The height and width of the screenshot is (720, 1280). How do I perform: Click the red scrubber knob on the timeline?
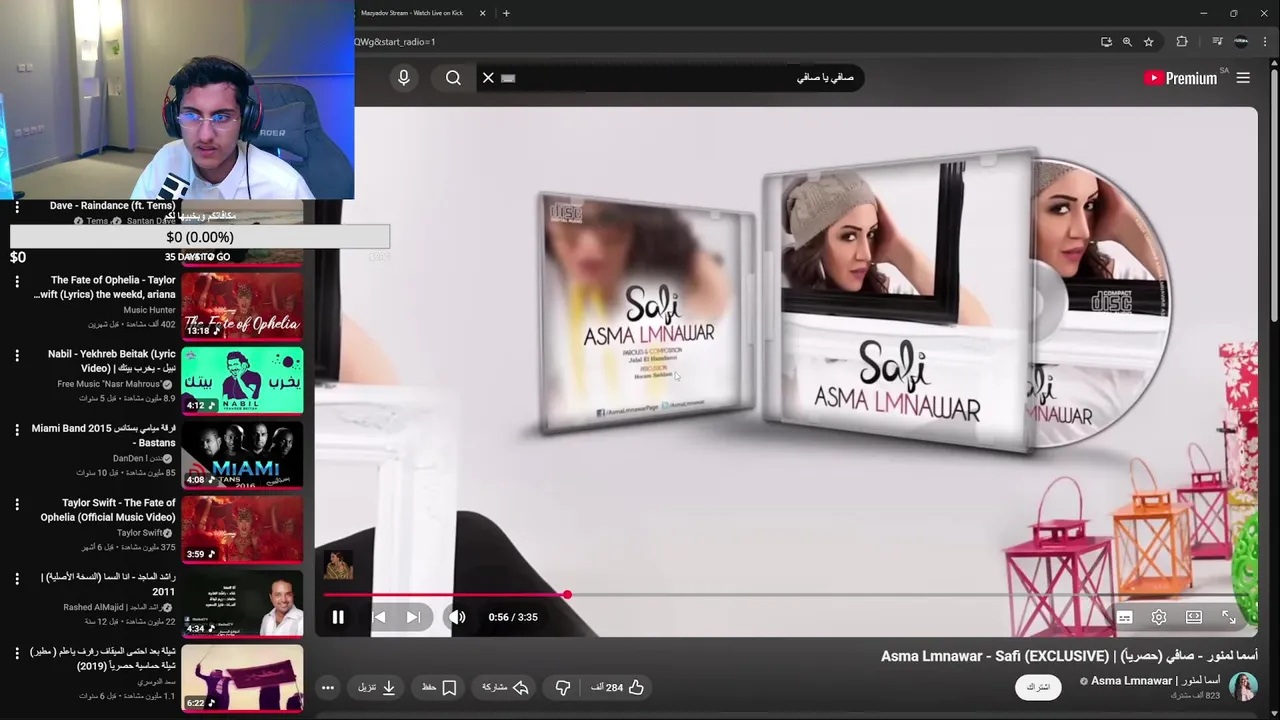[567, 595]
